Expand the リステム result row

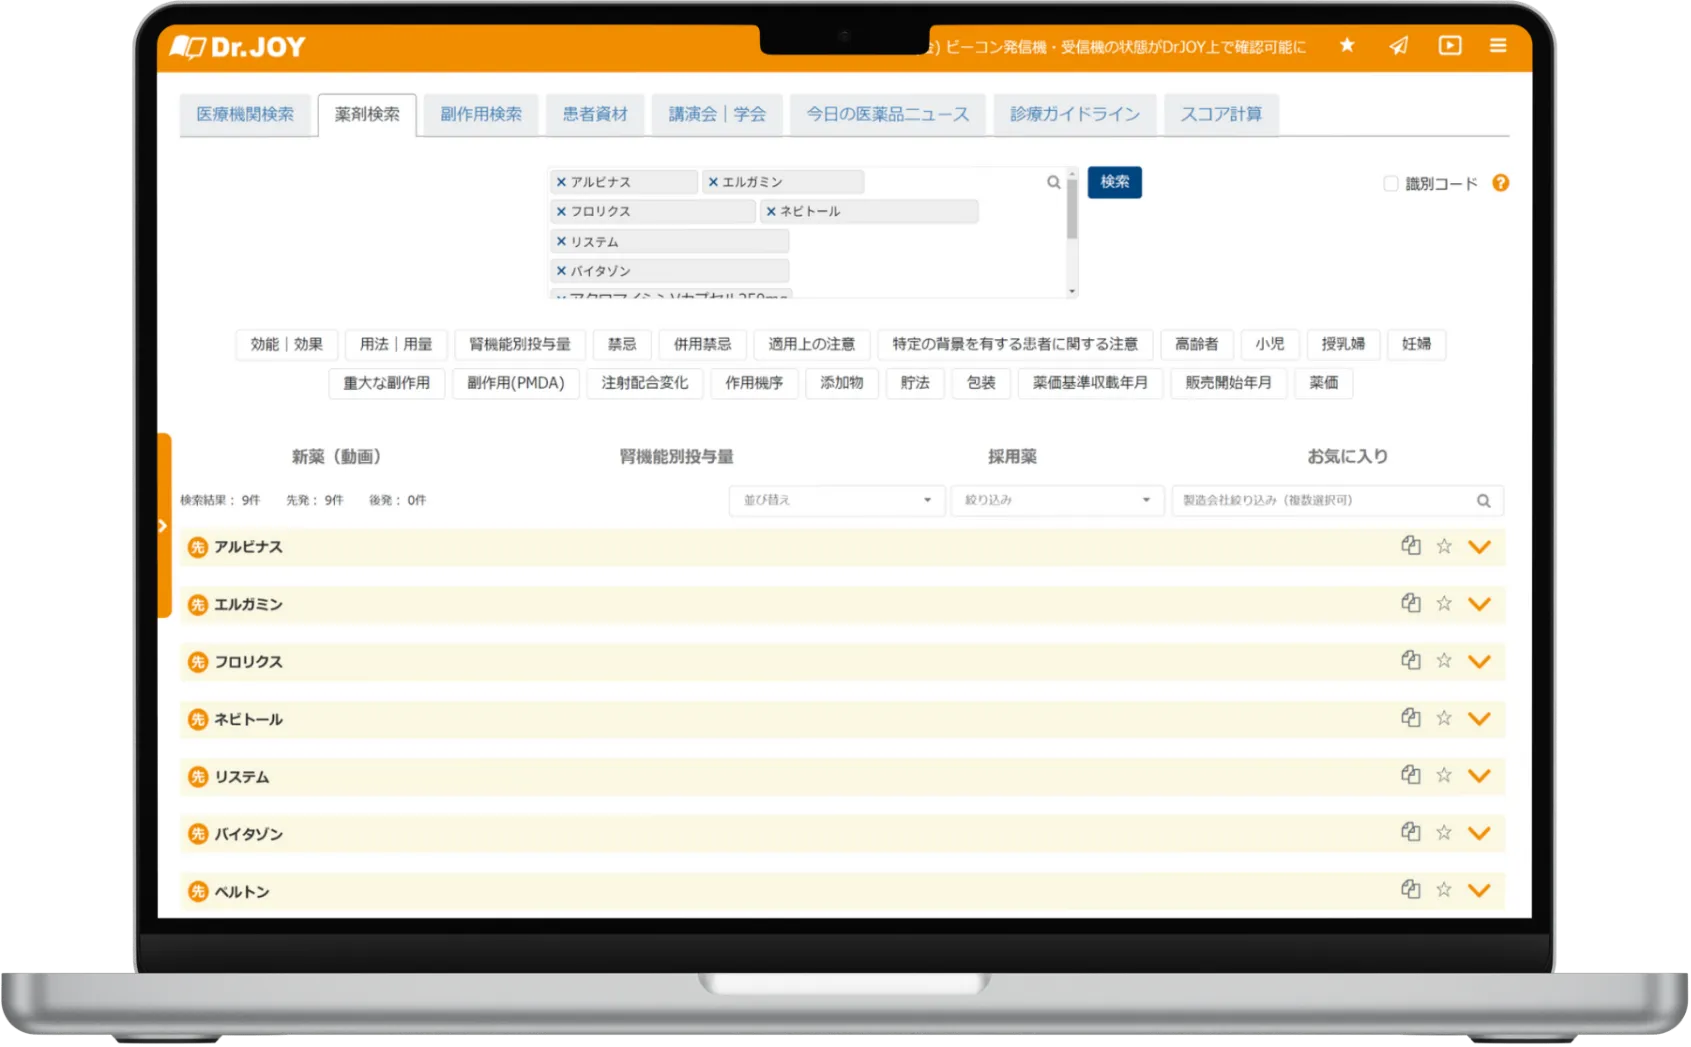1479,776
